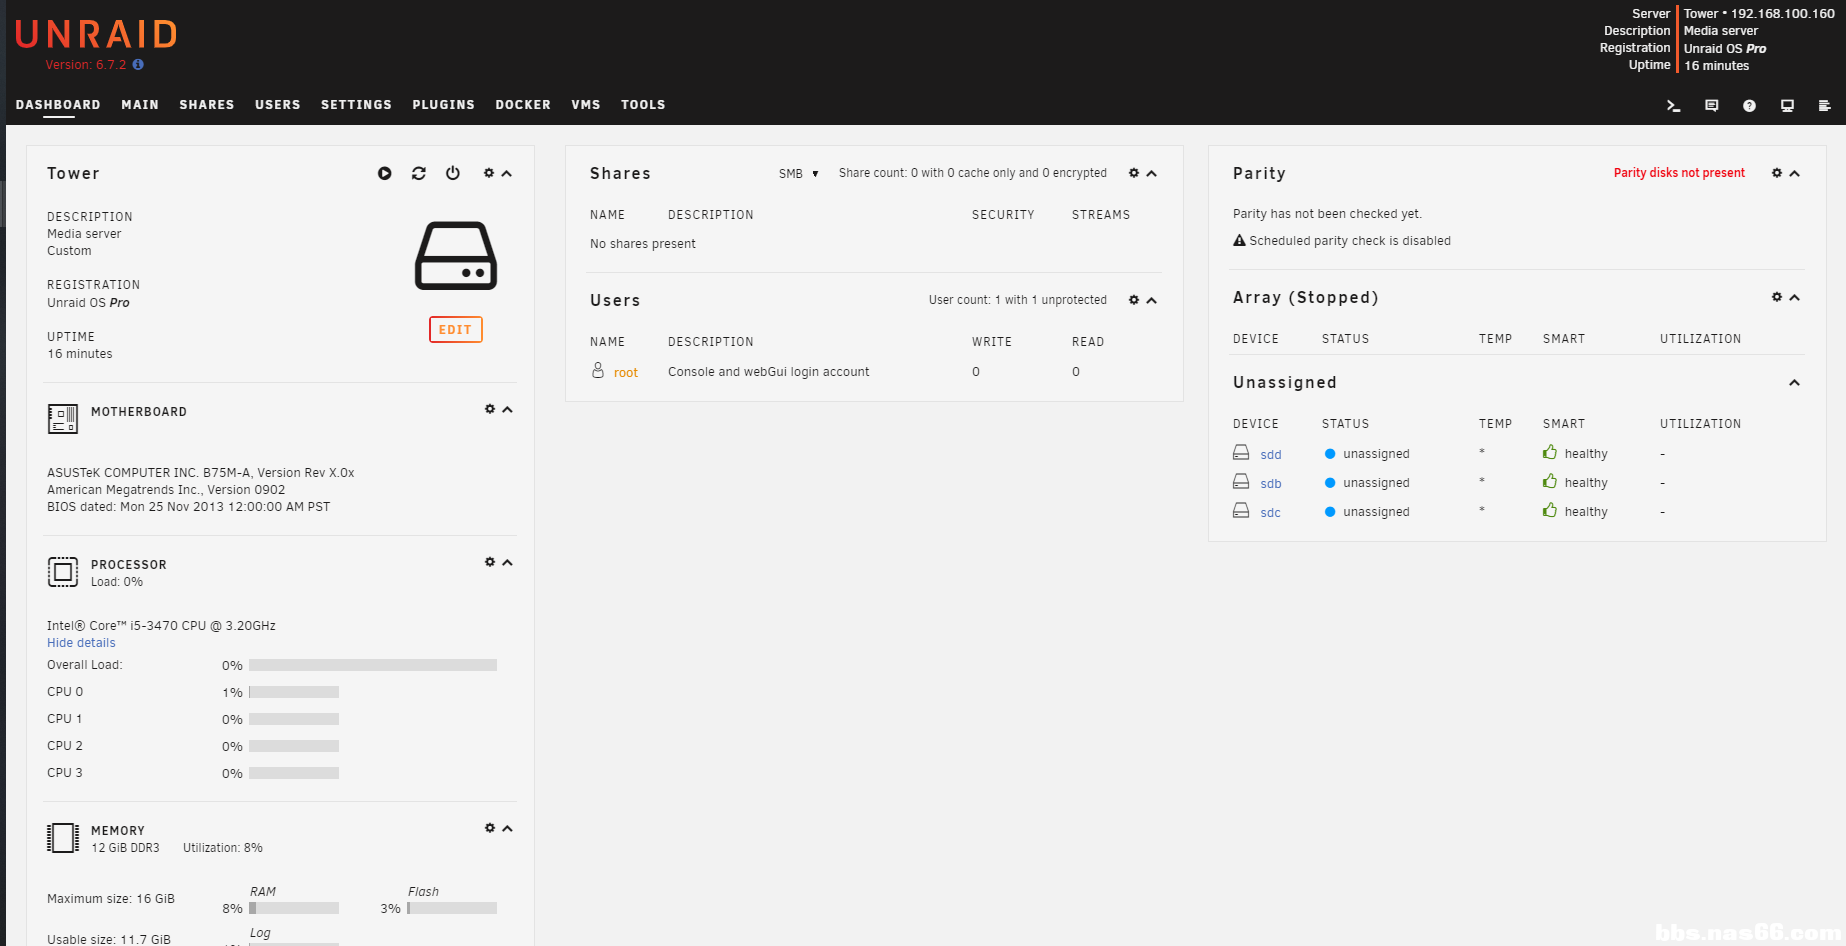The height and width of the screenshot is (946, 1846).
Task: Click the info monitor icon in top bar
Action: (1787, 106)
